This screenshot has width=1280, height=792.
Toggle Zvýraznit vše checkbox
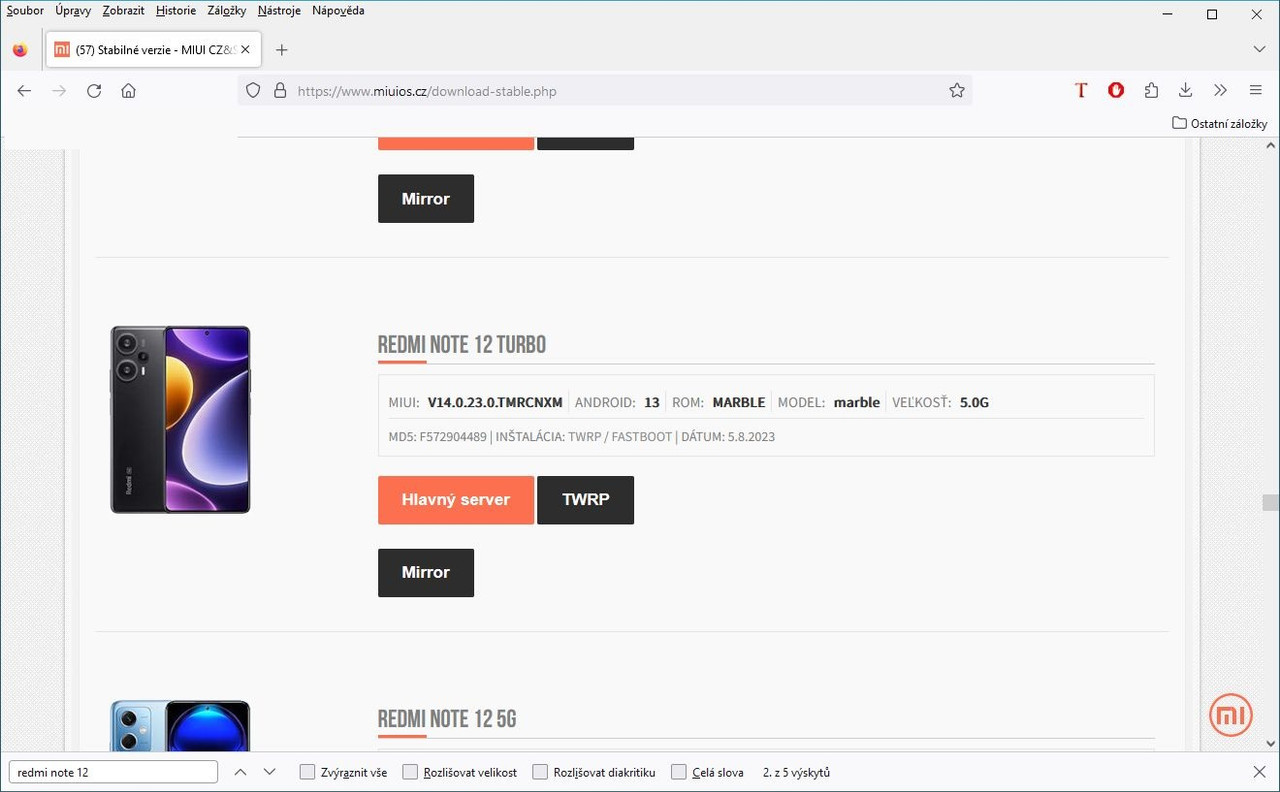(x=308, y=772)
